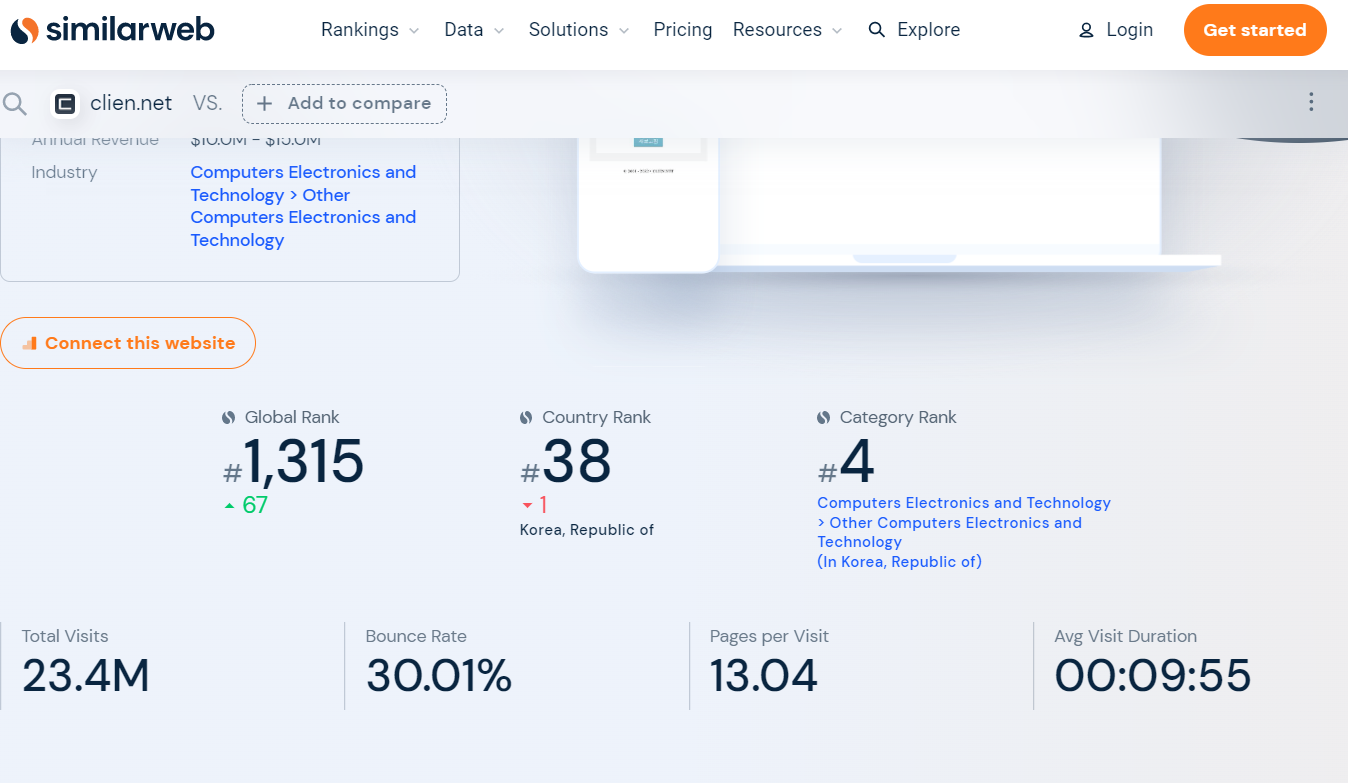Click the website preview mobile thumbnail

pyautogui.click(x=648, y=205)
